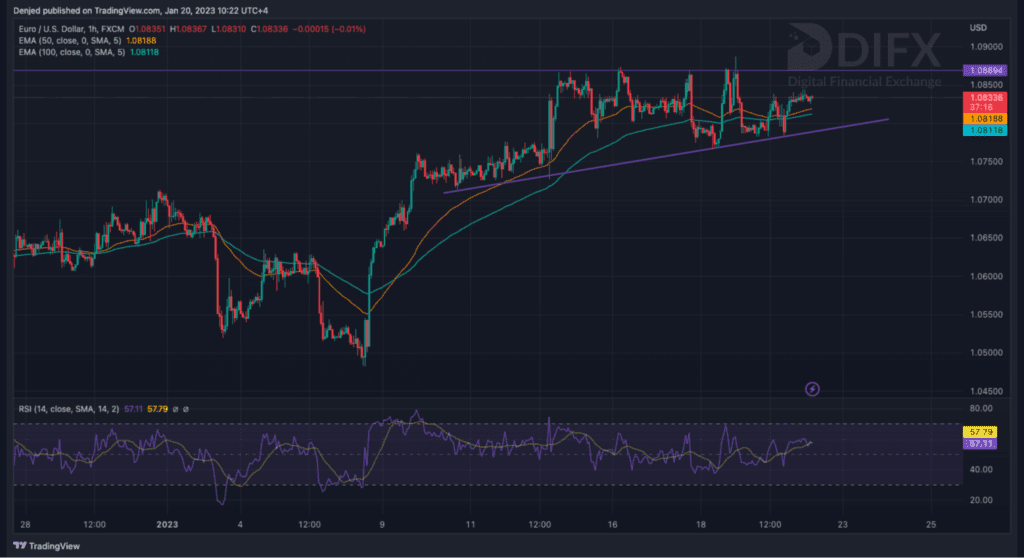Click the purple lightning bolt icon

(812, 388)
